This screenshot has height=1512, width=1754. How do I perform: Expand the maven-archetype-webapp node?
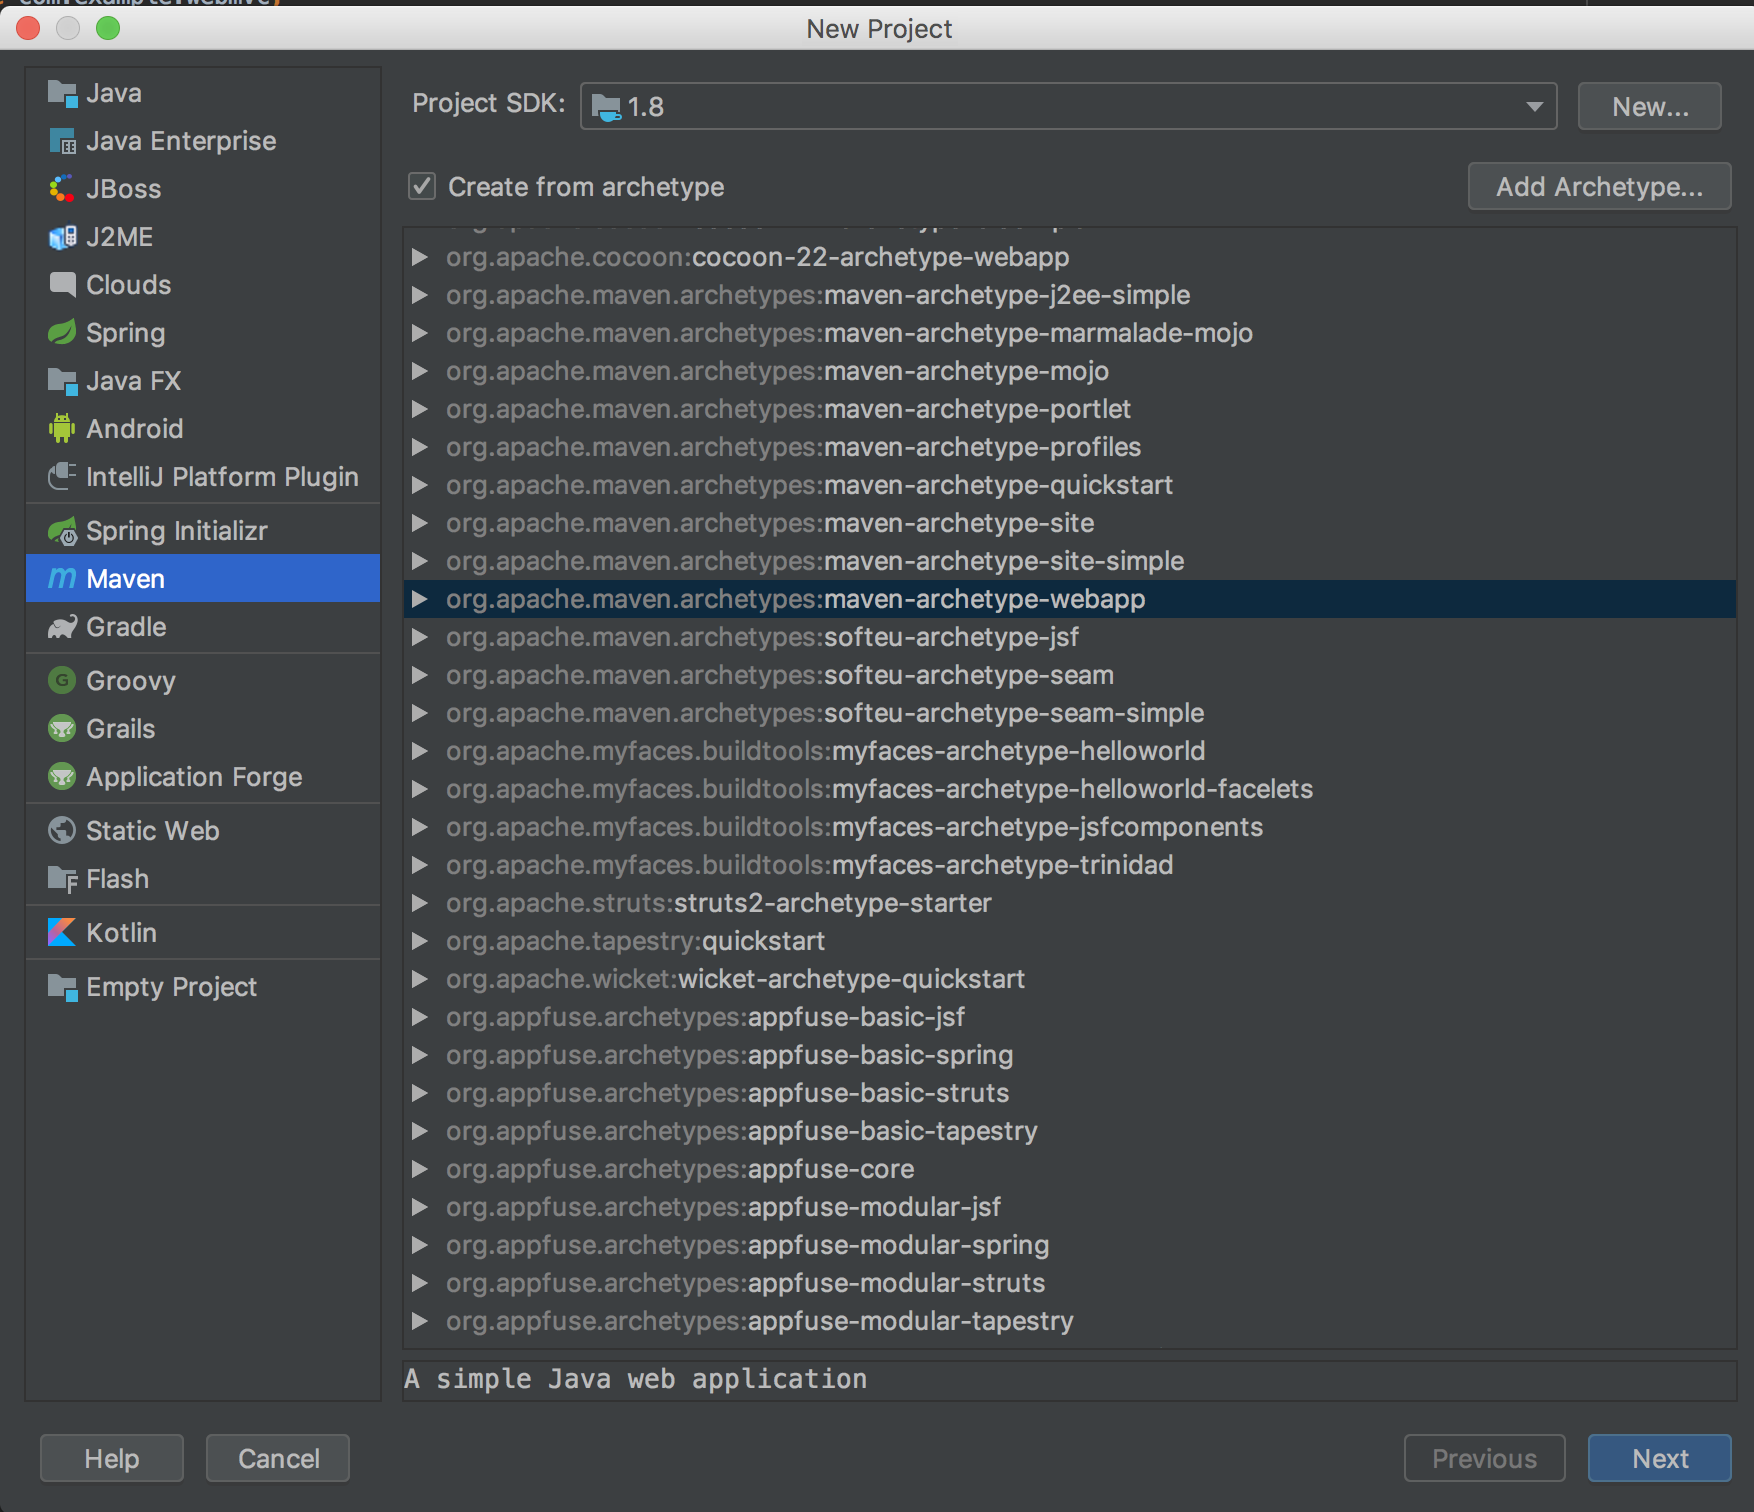(x=420, y=599)
